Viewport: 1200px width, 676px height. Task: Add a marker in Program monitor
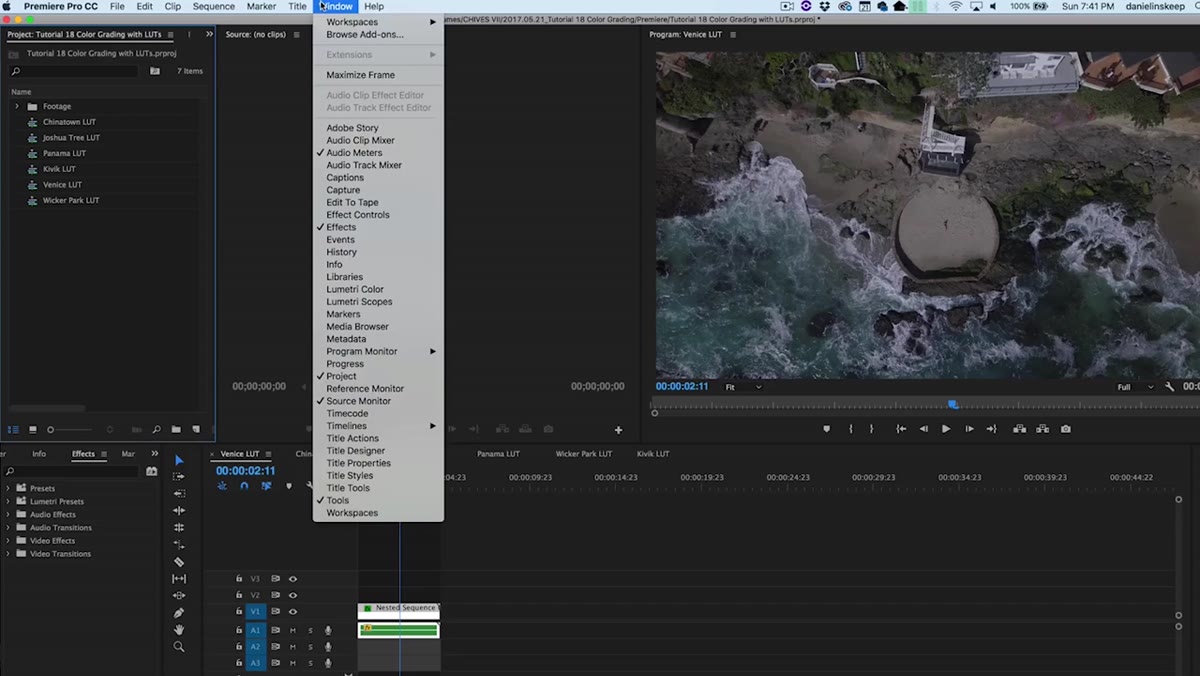826,429
